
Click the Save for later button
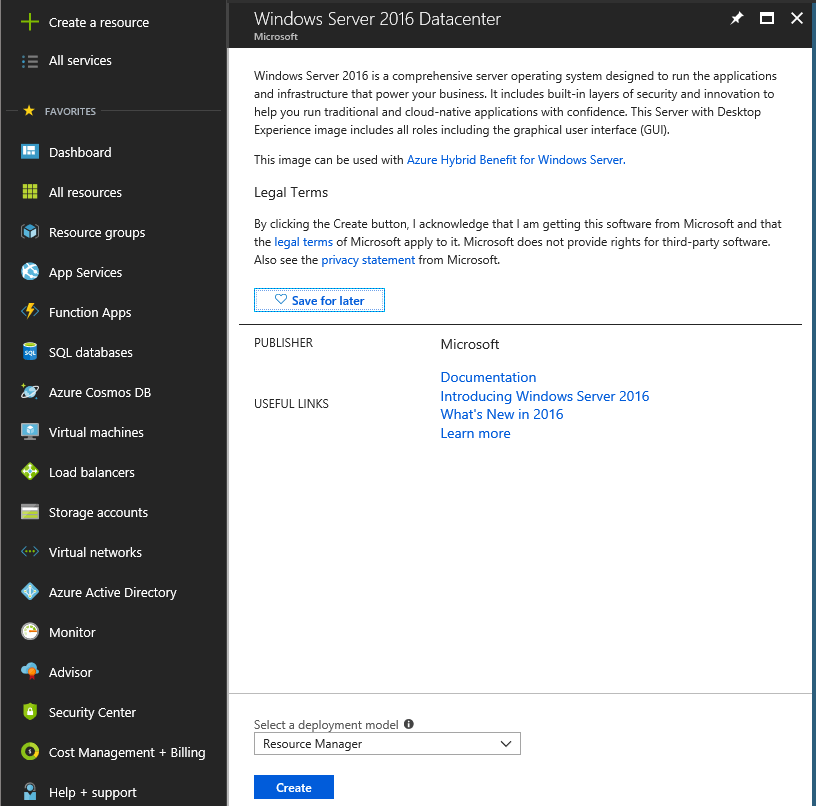coord(319,300)
